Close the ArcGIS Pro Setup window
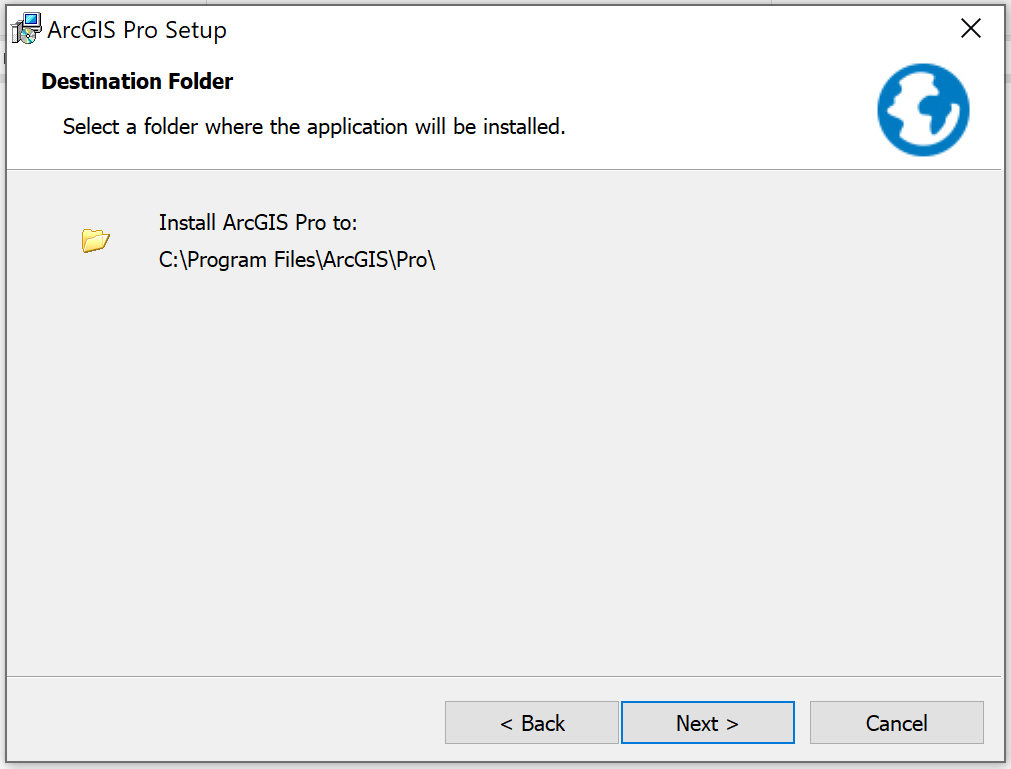The image size is (1011, 769). 970,29
